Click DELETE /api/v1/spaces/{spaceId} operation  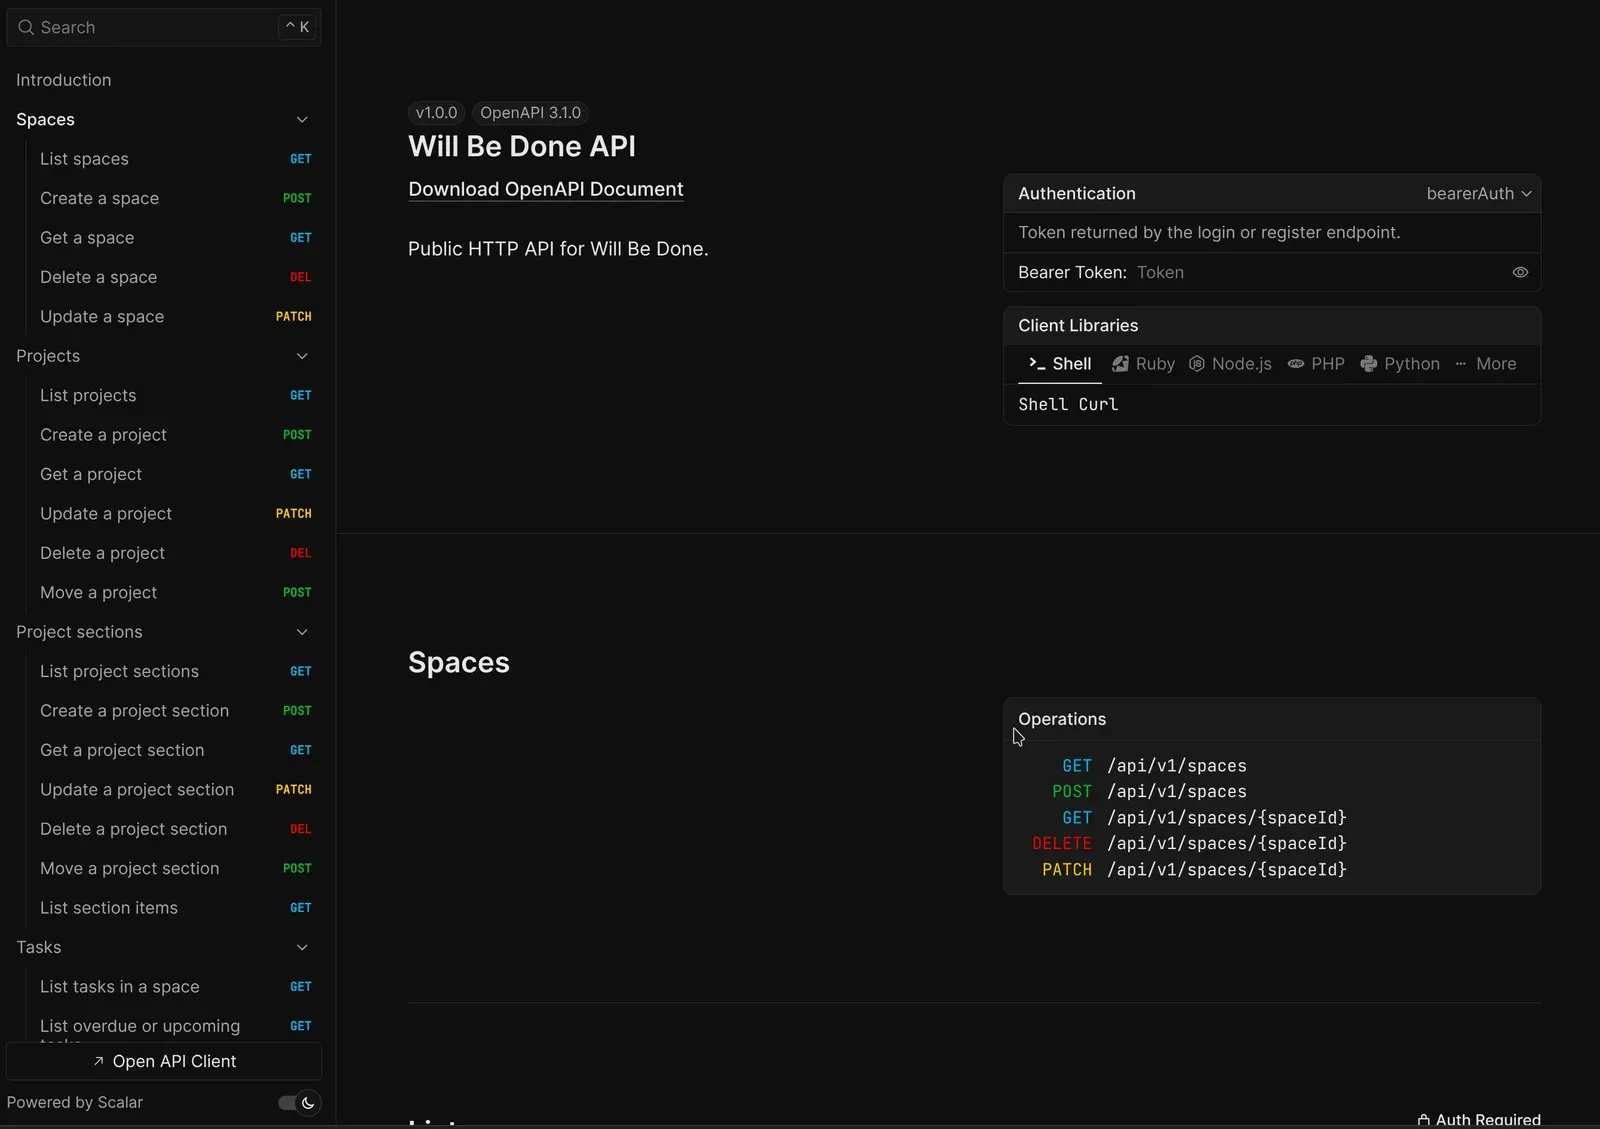click(1189, 844)
